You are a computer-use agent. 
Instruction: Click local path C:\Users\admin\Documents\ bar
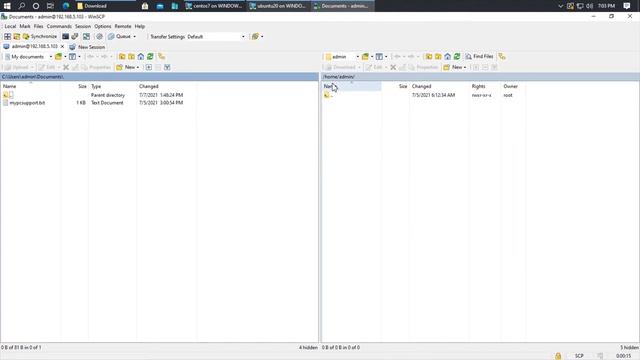159,77
